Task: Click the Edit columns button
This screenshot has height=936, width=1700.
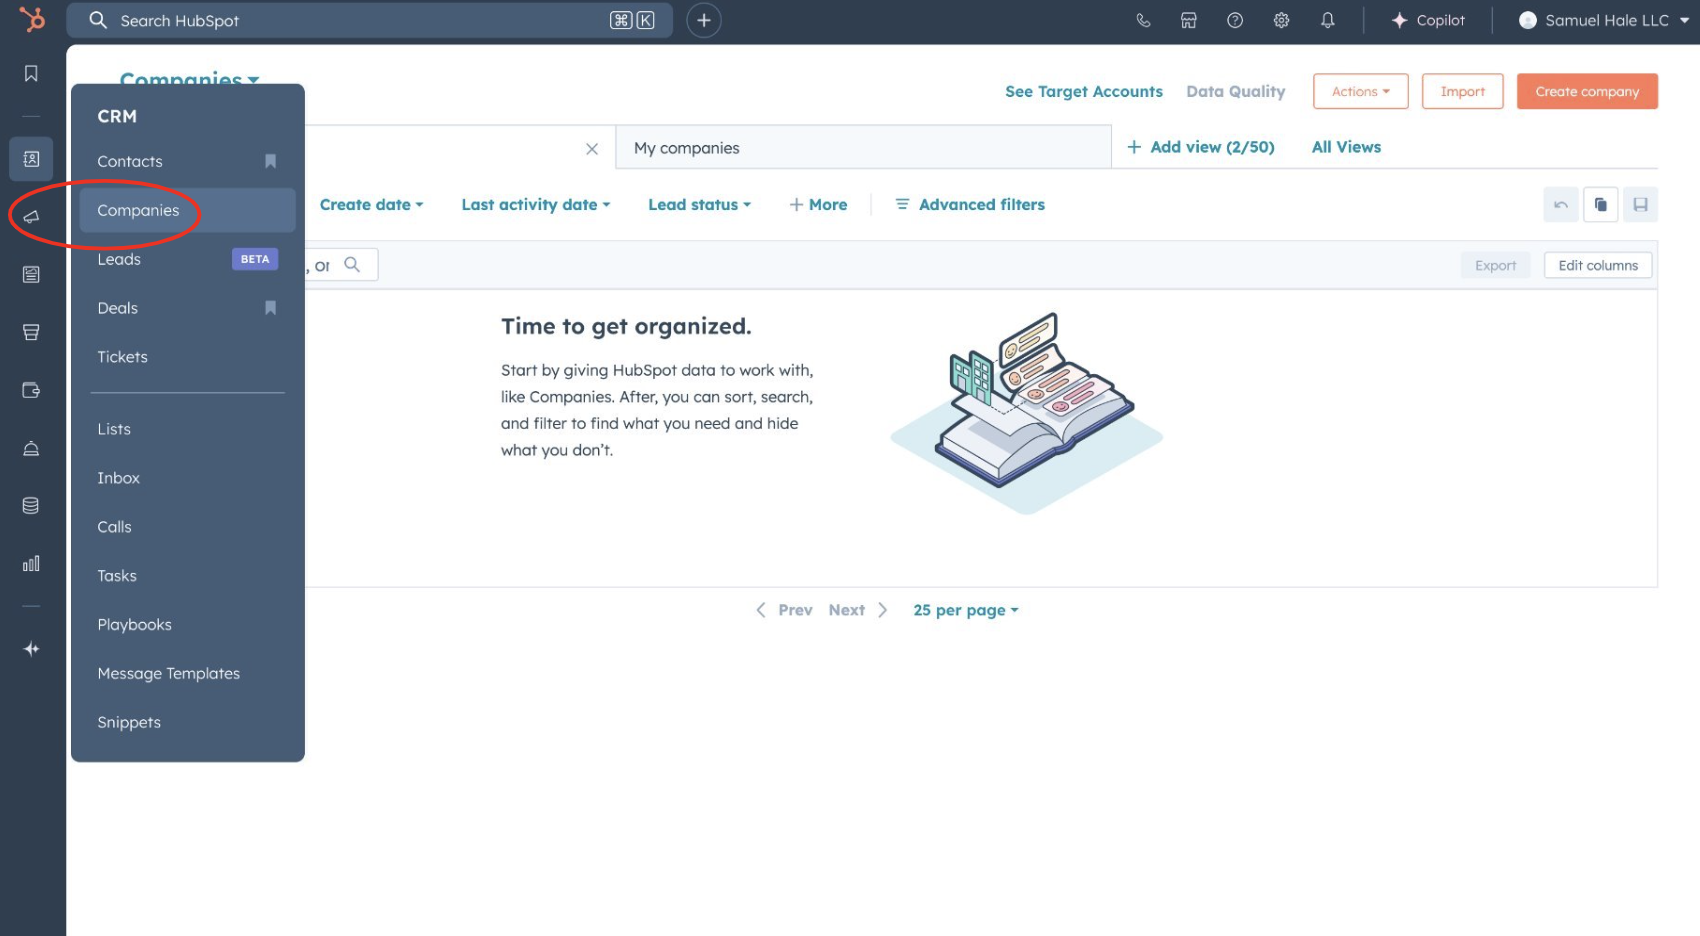Action: point(1598,265)
